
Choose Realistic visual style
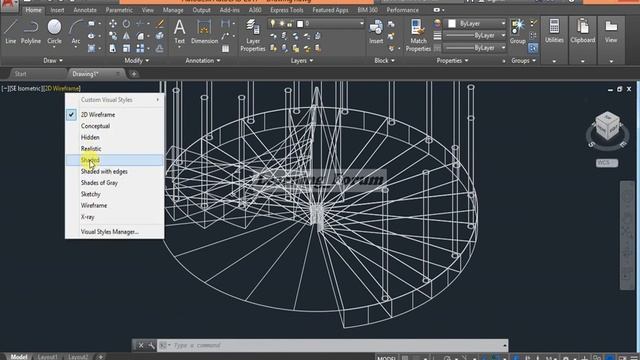(115, 149)
